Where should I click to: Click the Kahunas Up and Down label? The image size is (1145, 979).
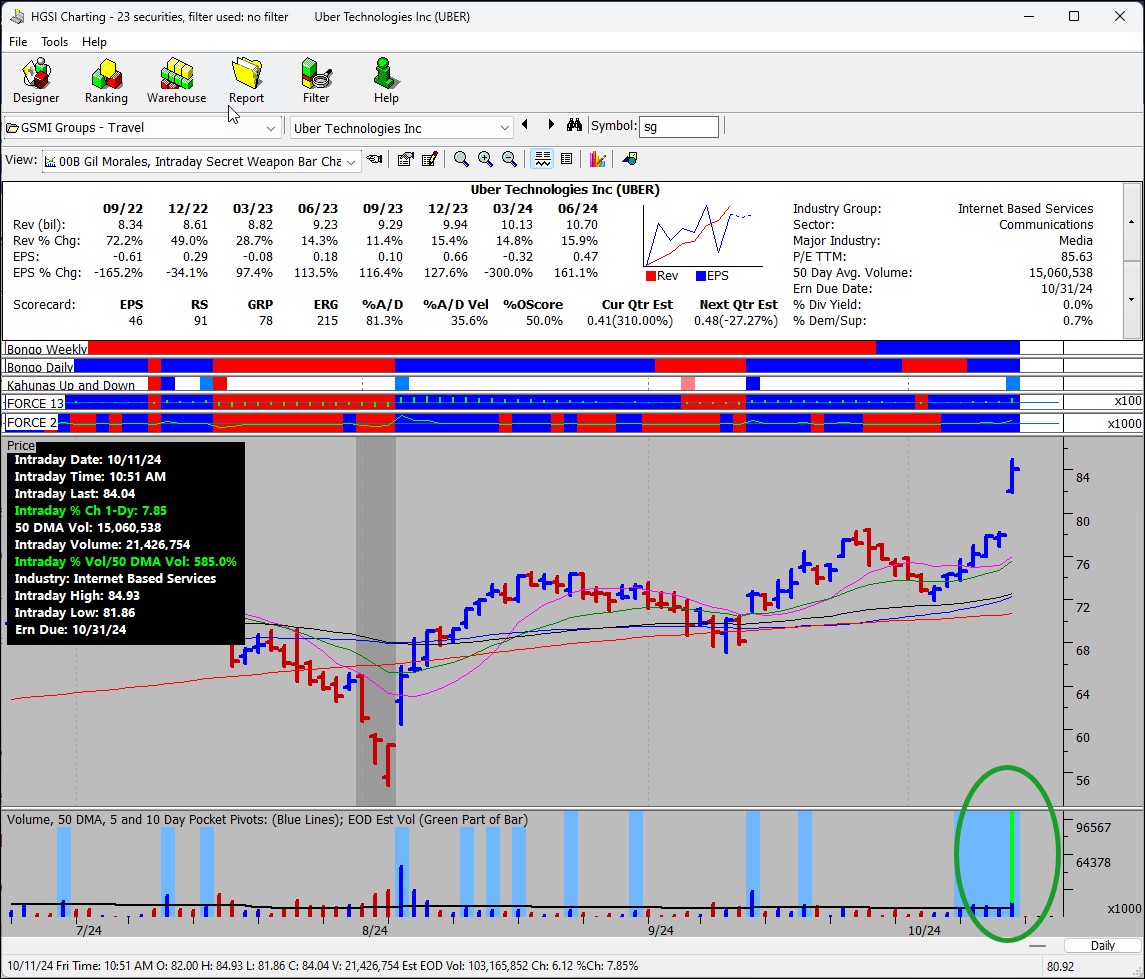pos(71,385)
